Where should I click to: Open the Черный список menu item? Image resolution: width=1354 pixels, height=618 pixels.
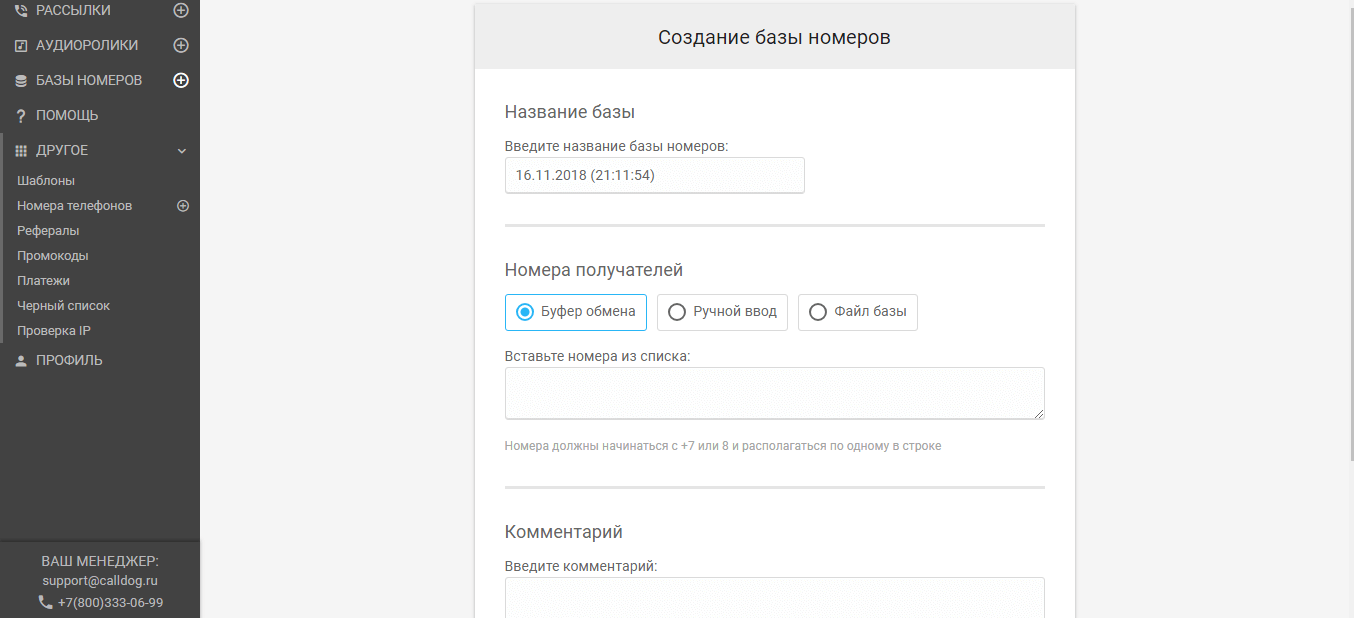click(x=63, y=306)
